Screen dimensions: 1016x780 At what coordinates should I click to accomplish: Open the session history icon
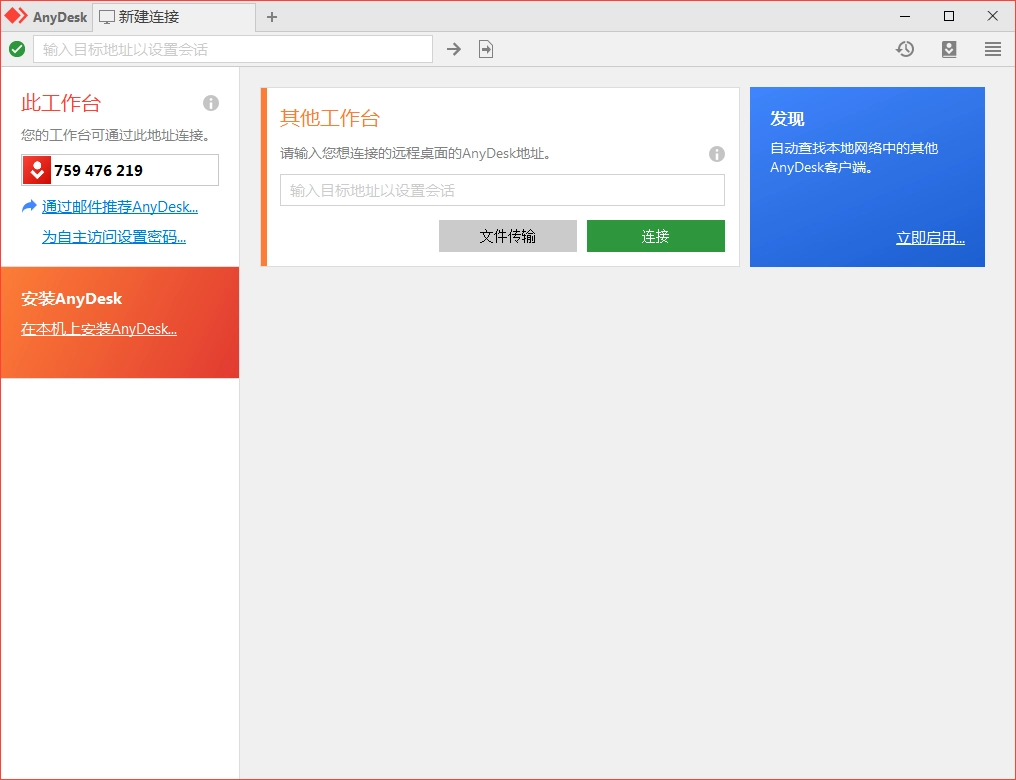(x=905, y=48)
